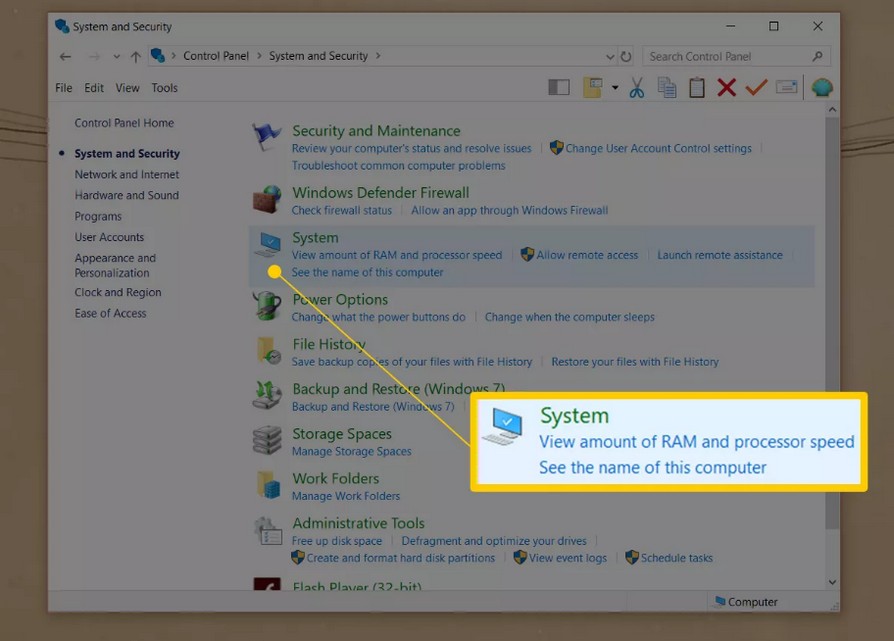Select Appearance and Personalization in sidebar

click(115, 265)
